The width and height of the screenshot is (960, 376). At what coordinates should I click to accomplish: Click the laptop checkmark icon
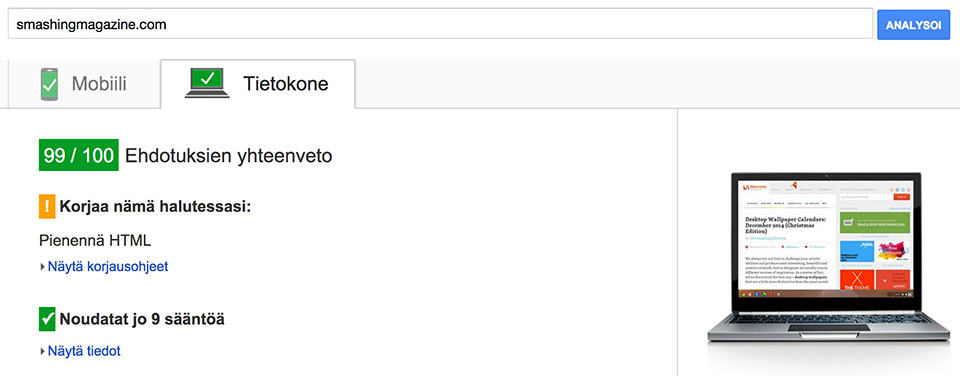pyautogui.click(x=207, y=83)
